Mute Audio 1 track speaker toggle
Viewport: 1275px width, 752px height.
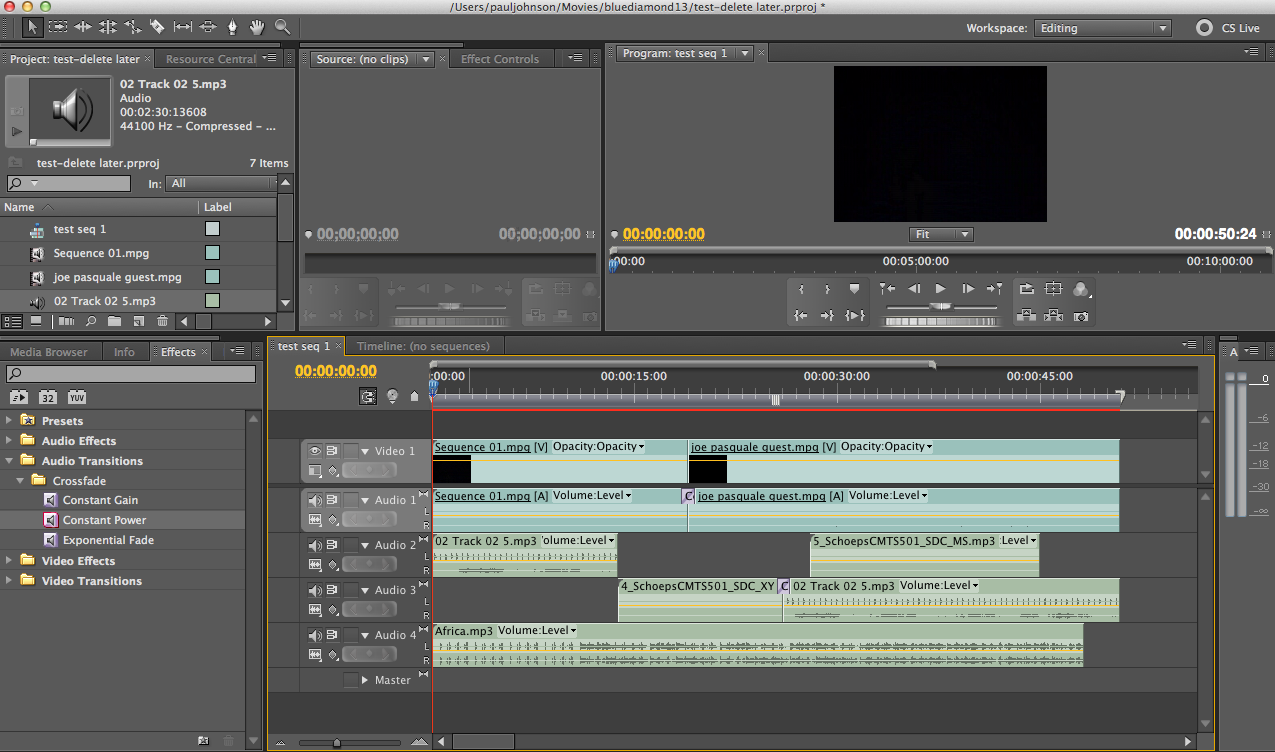[315, 500]
